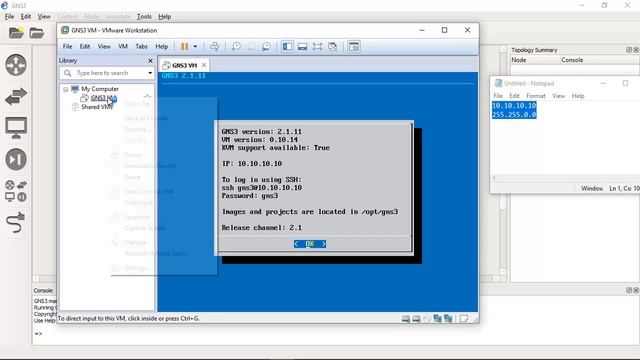Image resolution: width=640 pixels, height=360 pixels.
Task: Send Ctrl+Alt+Del to the virtual machine
Action: coord(214,47)
